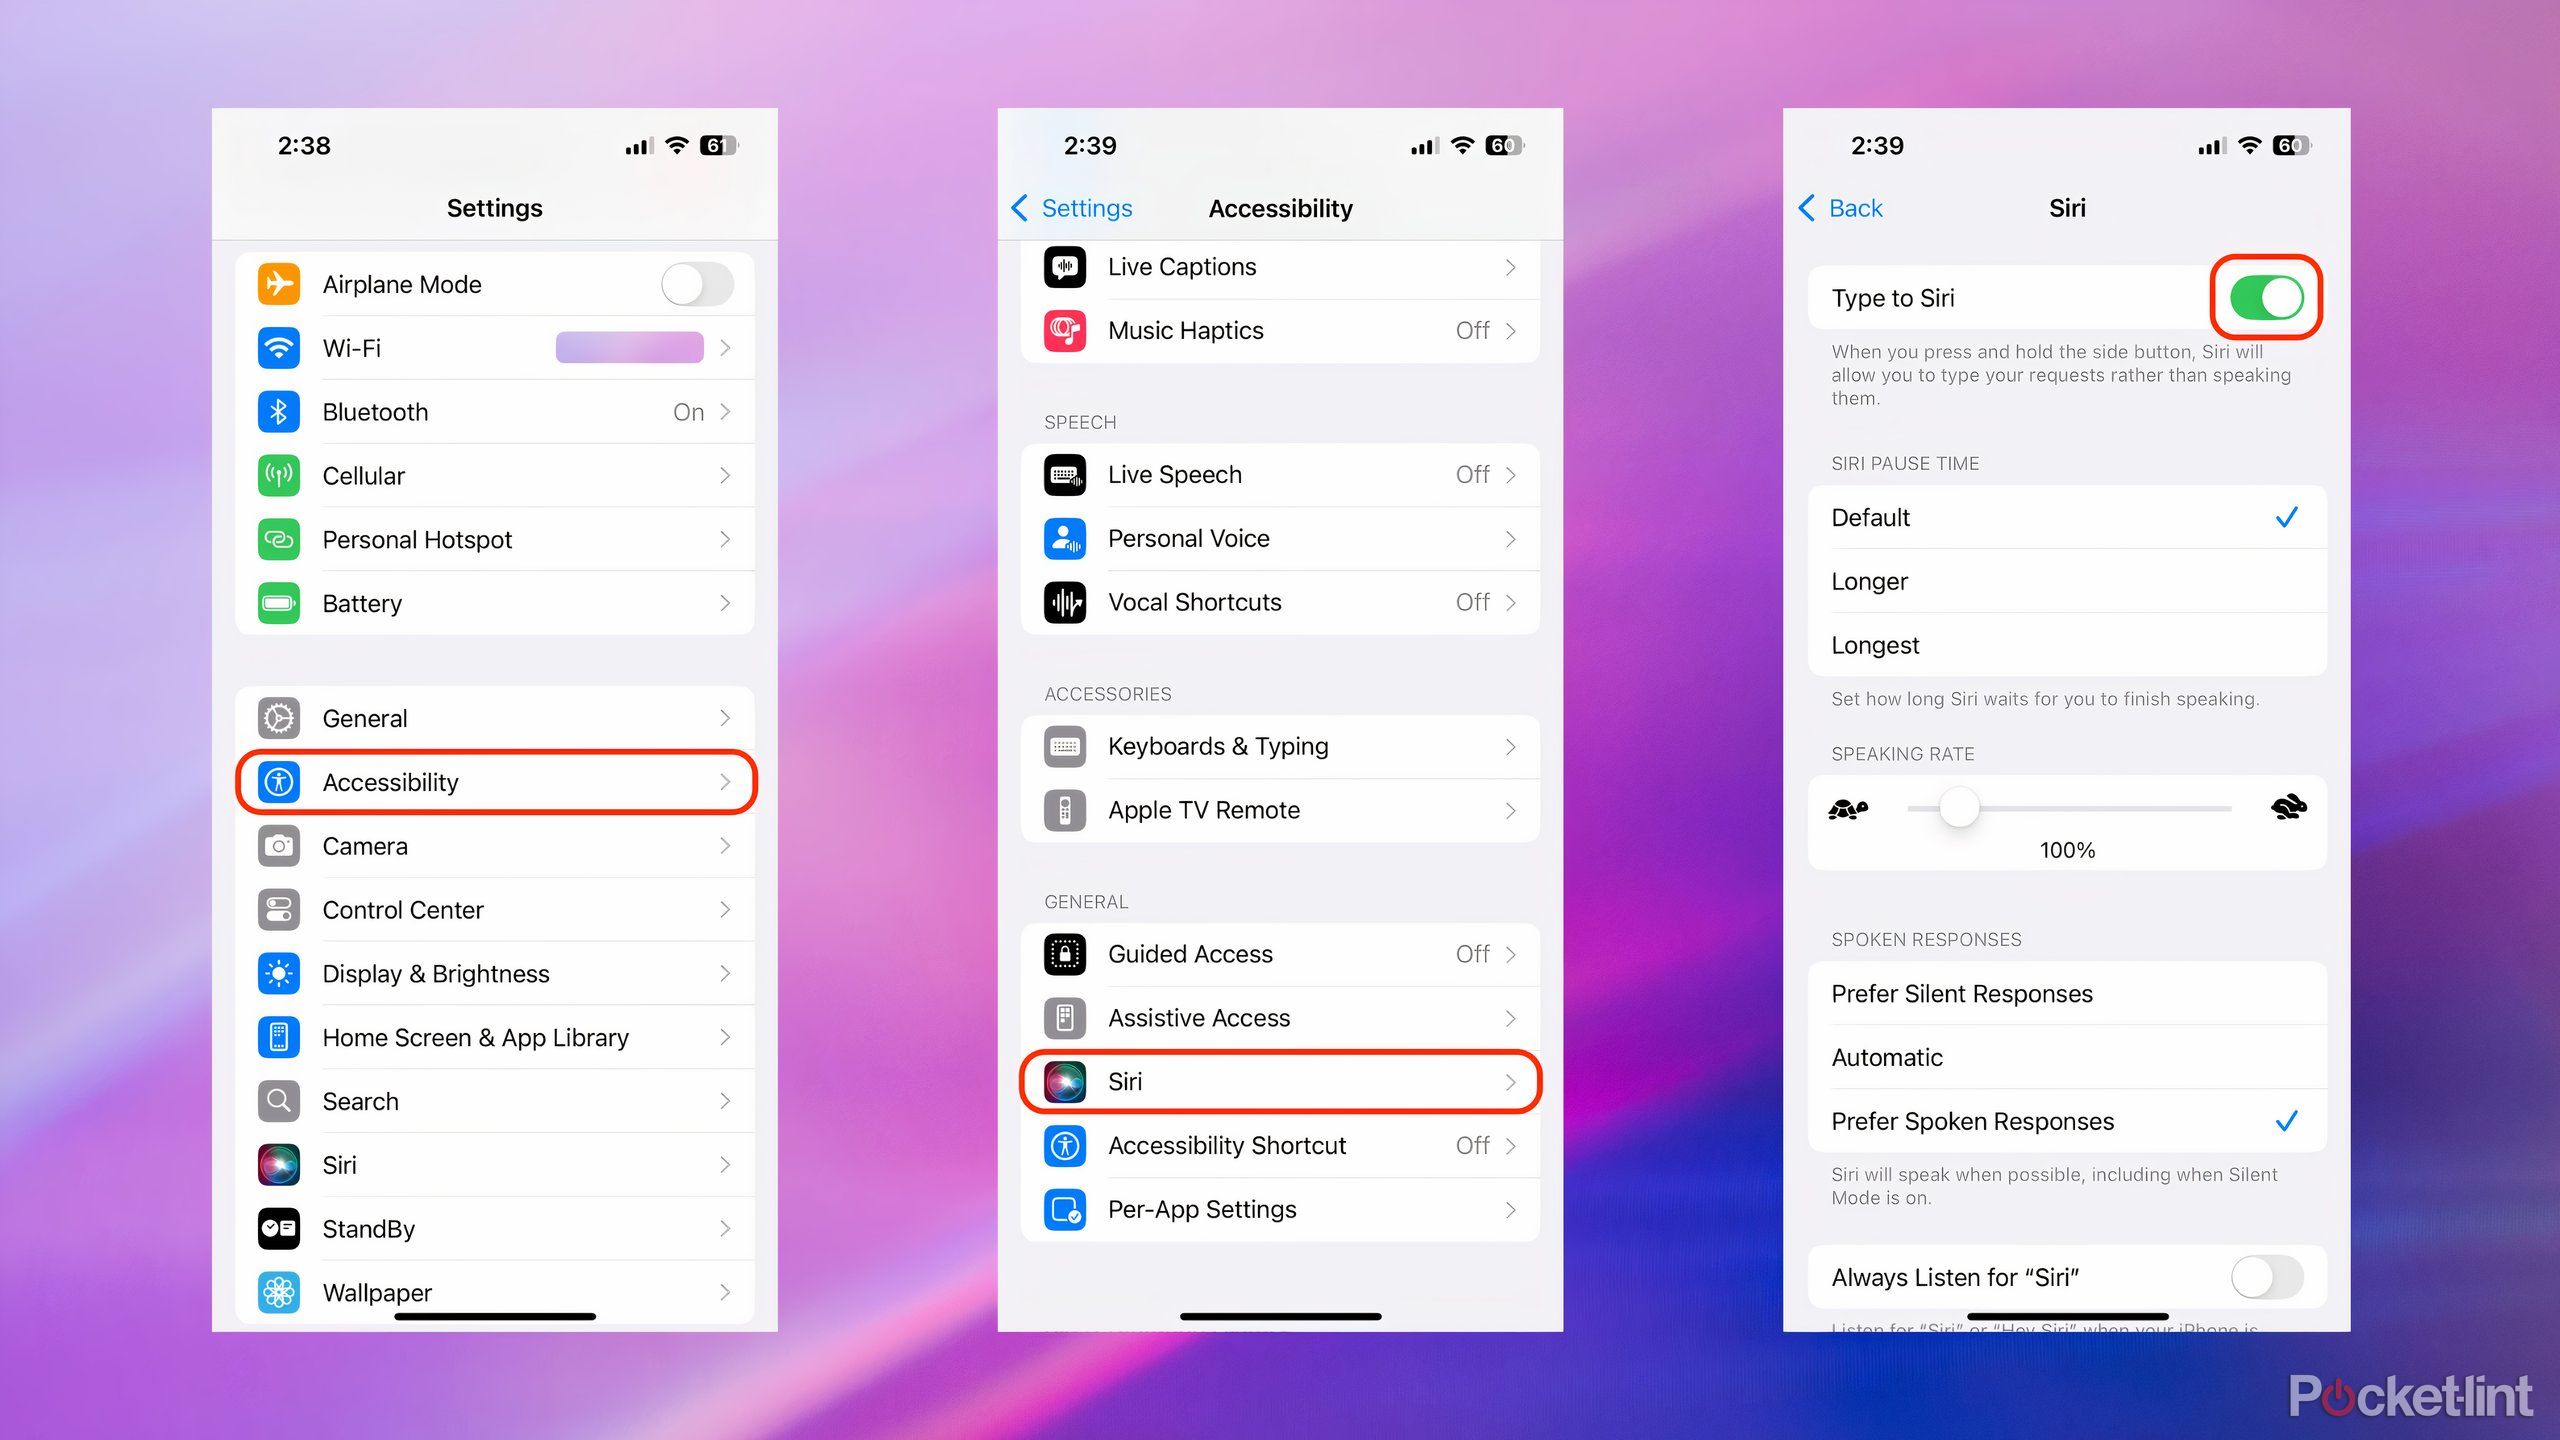Navigate back from Siri screen
This screenshot has height=1440, width=2560.
click(1857, 207)
